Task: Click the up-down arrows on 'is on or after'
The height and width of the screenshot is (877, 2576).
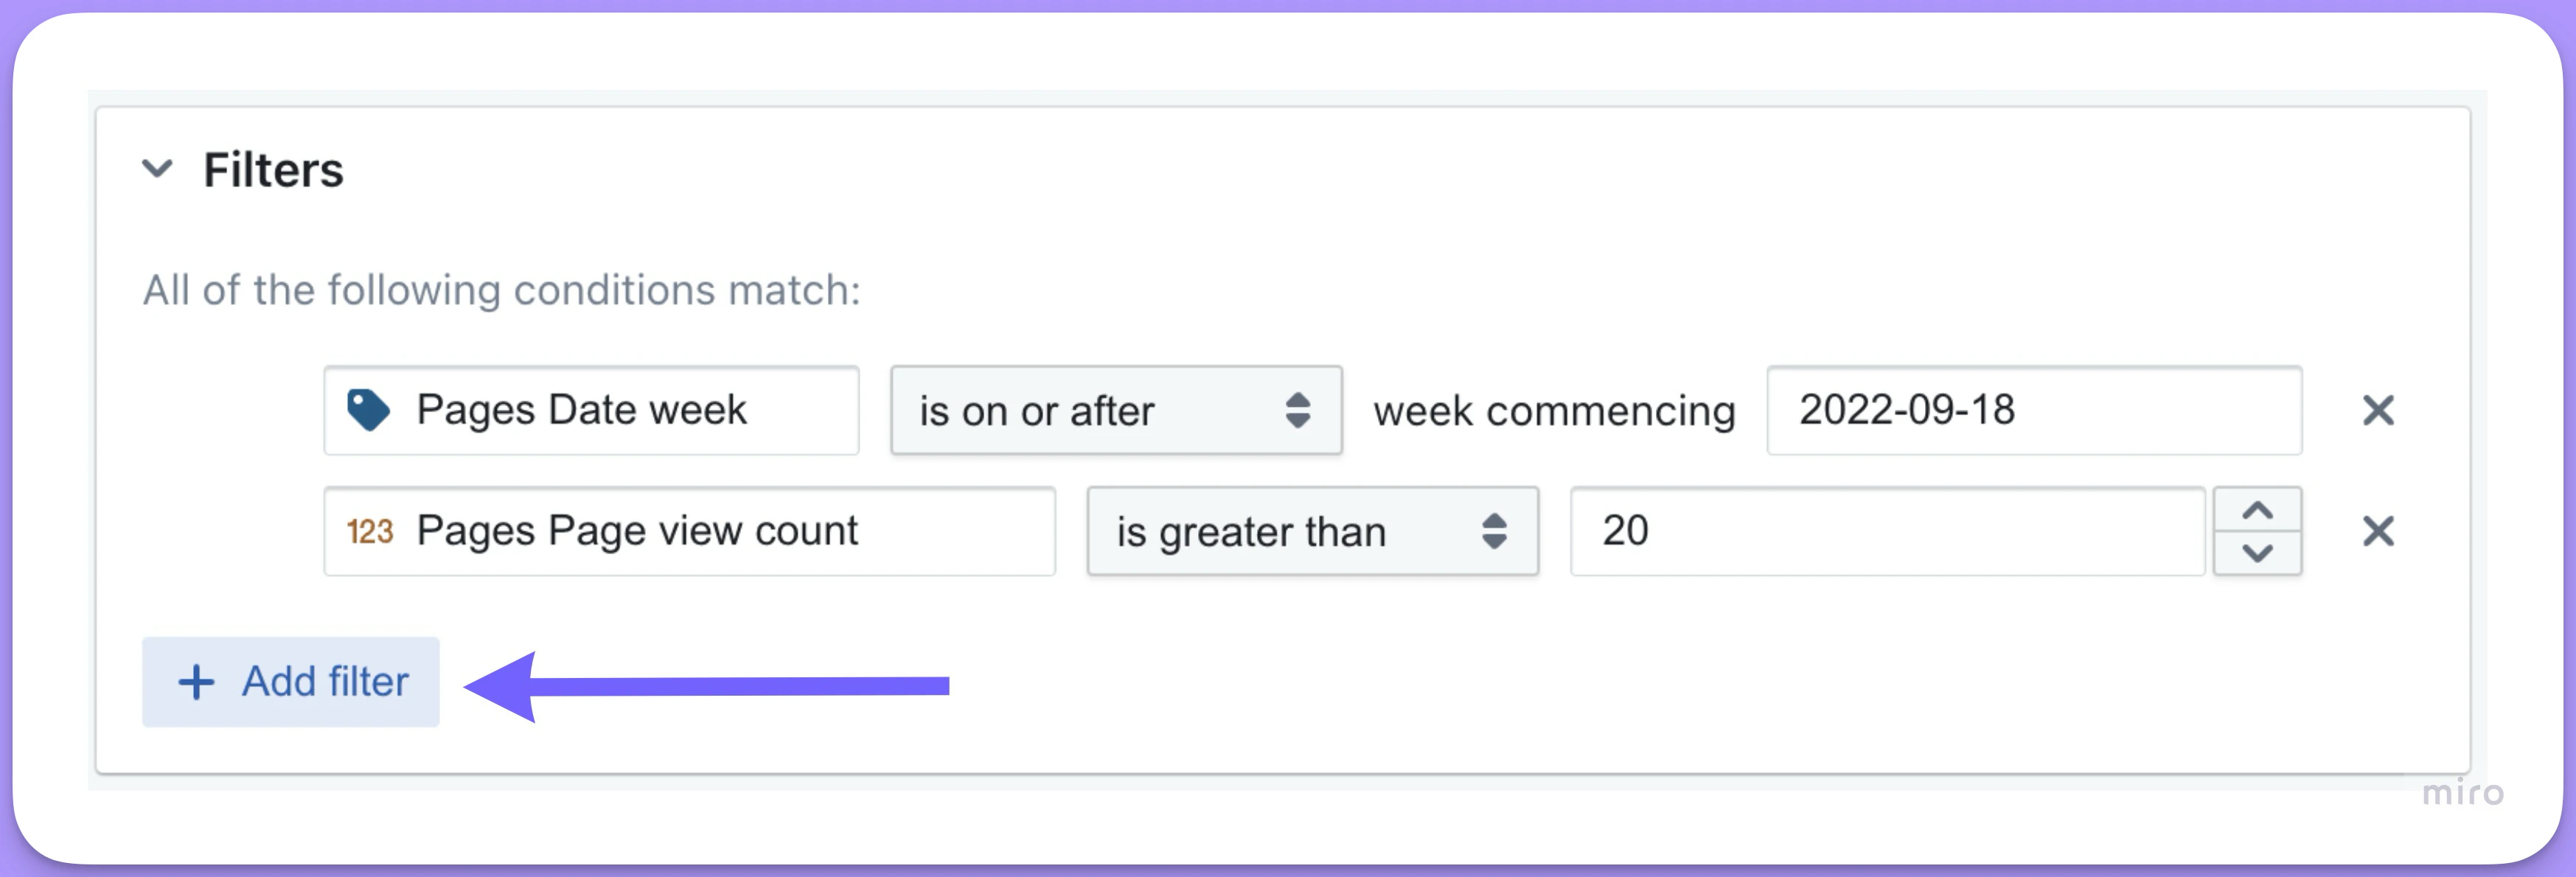Action: click(x=1297, y=410)
